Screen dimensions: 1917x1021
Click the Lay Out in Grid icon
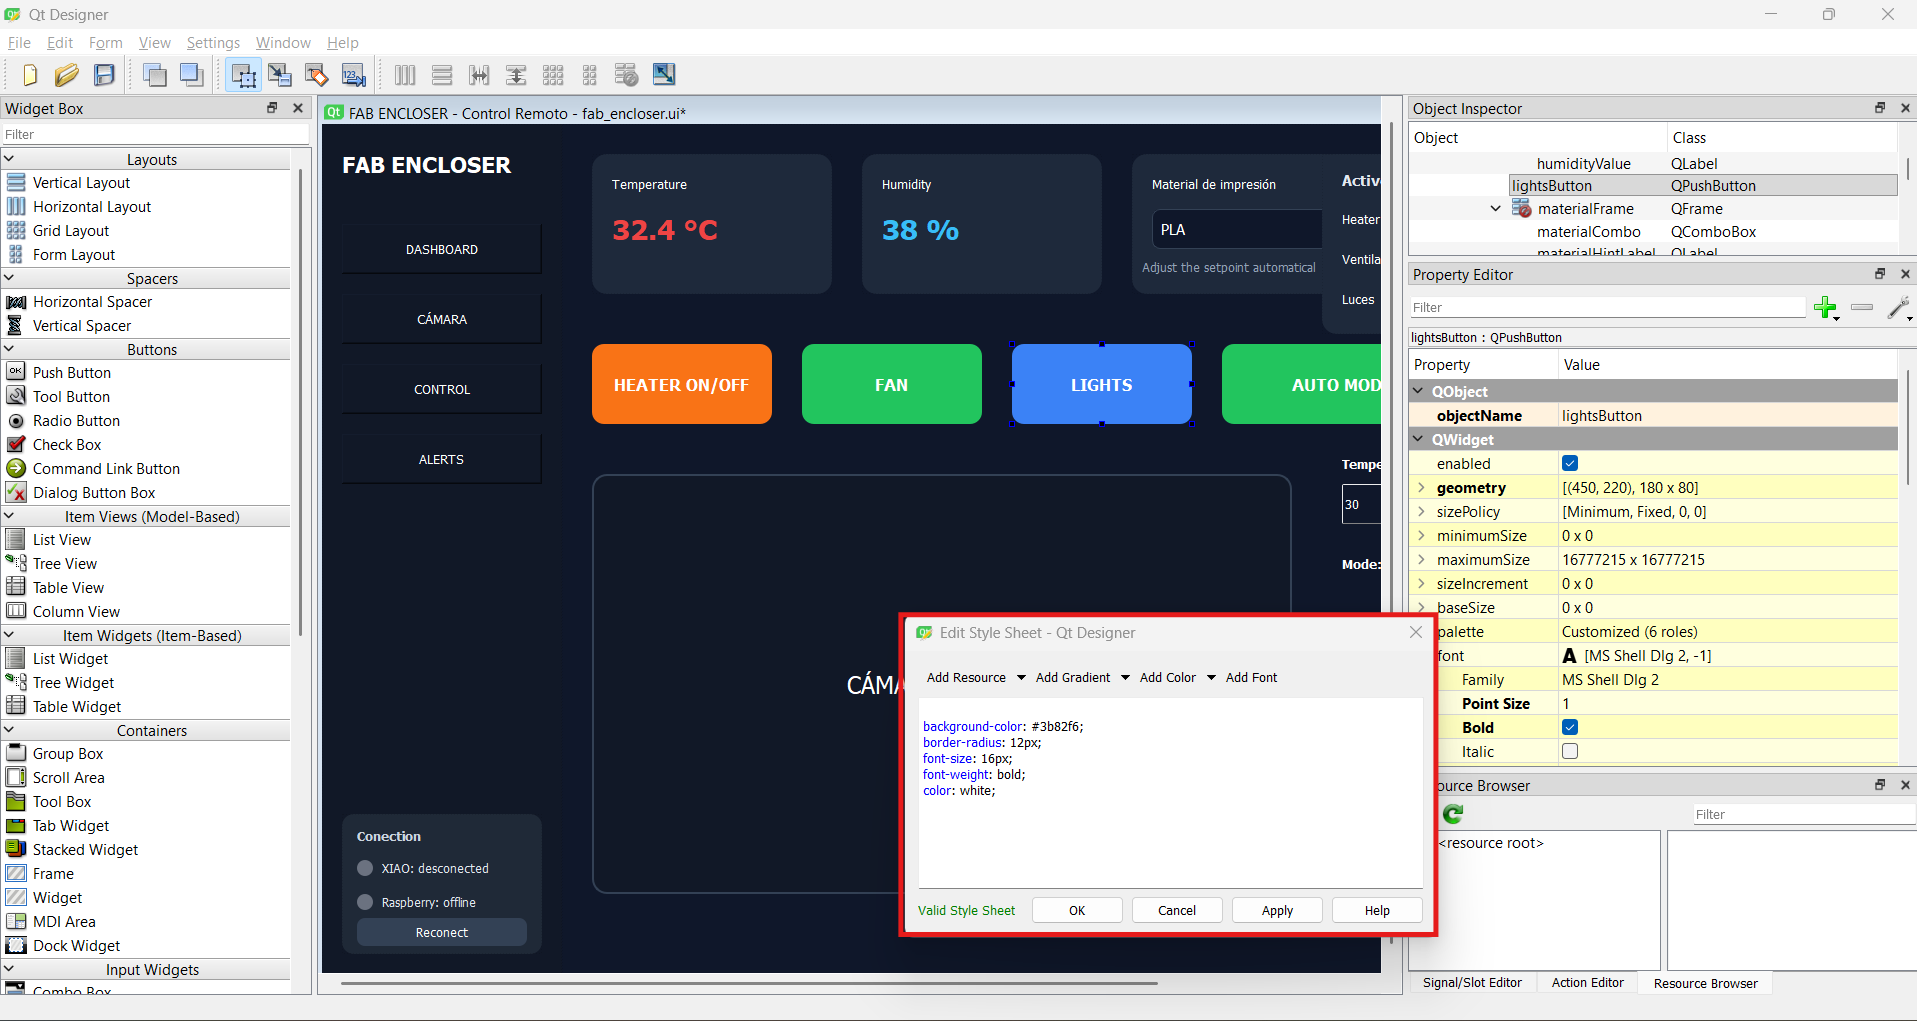click(x=553, y=75)
